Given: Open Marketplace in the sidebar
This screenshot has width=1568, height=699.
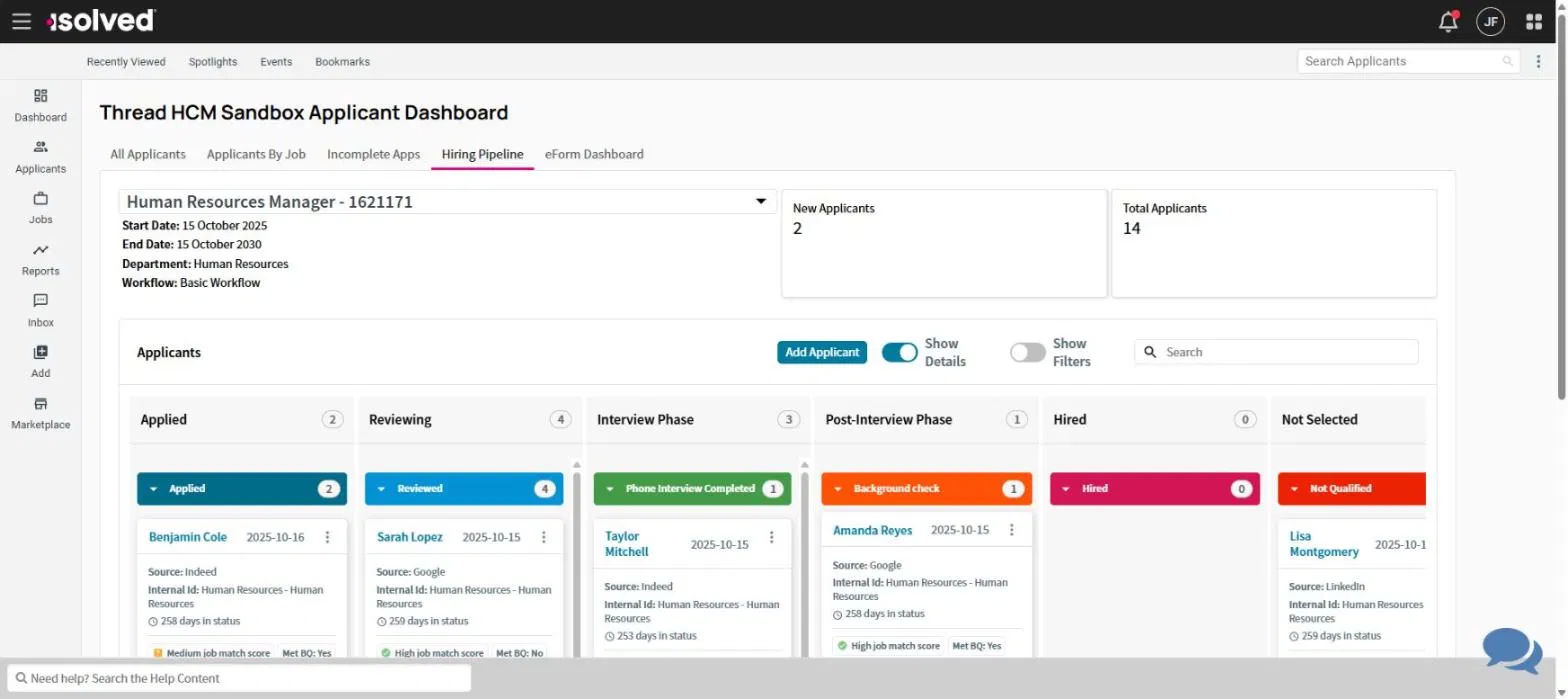Looking at the screenshot, I should (40, 413).
